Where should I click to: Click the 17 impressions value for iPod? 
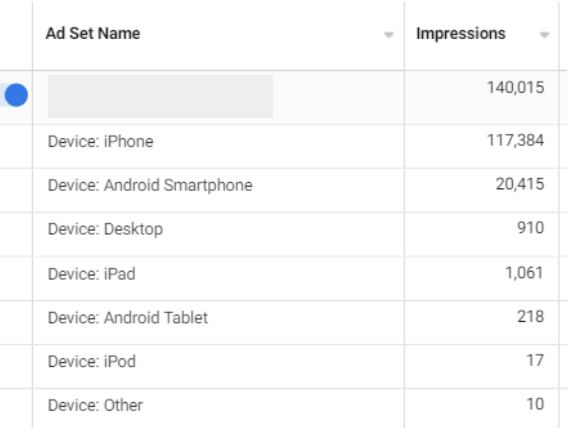pyautogui.click(x=535, y=361)
